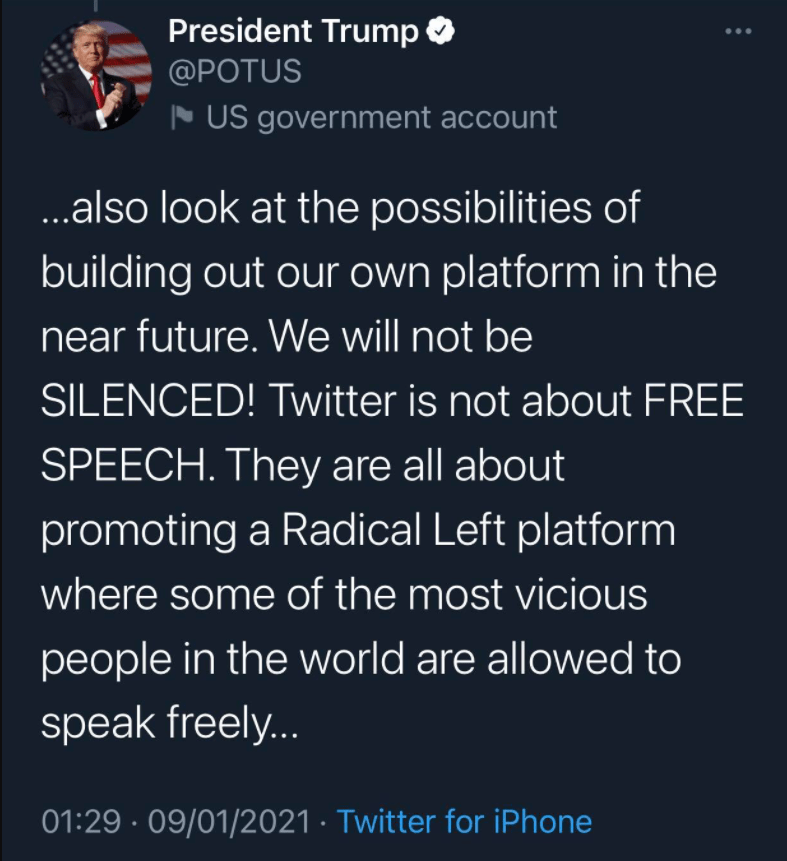Open the Twitter for iPhone source link
Image resolution: width=787 pixels, height=861 pixels.
point(465,821)
